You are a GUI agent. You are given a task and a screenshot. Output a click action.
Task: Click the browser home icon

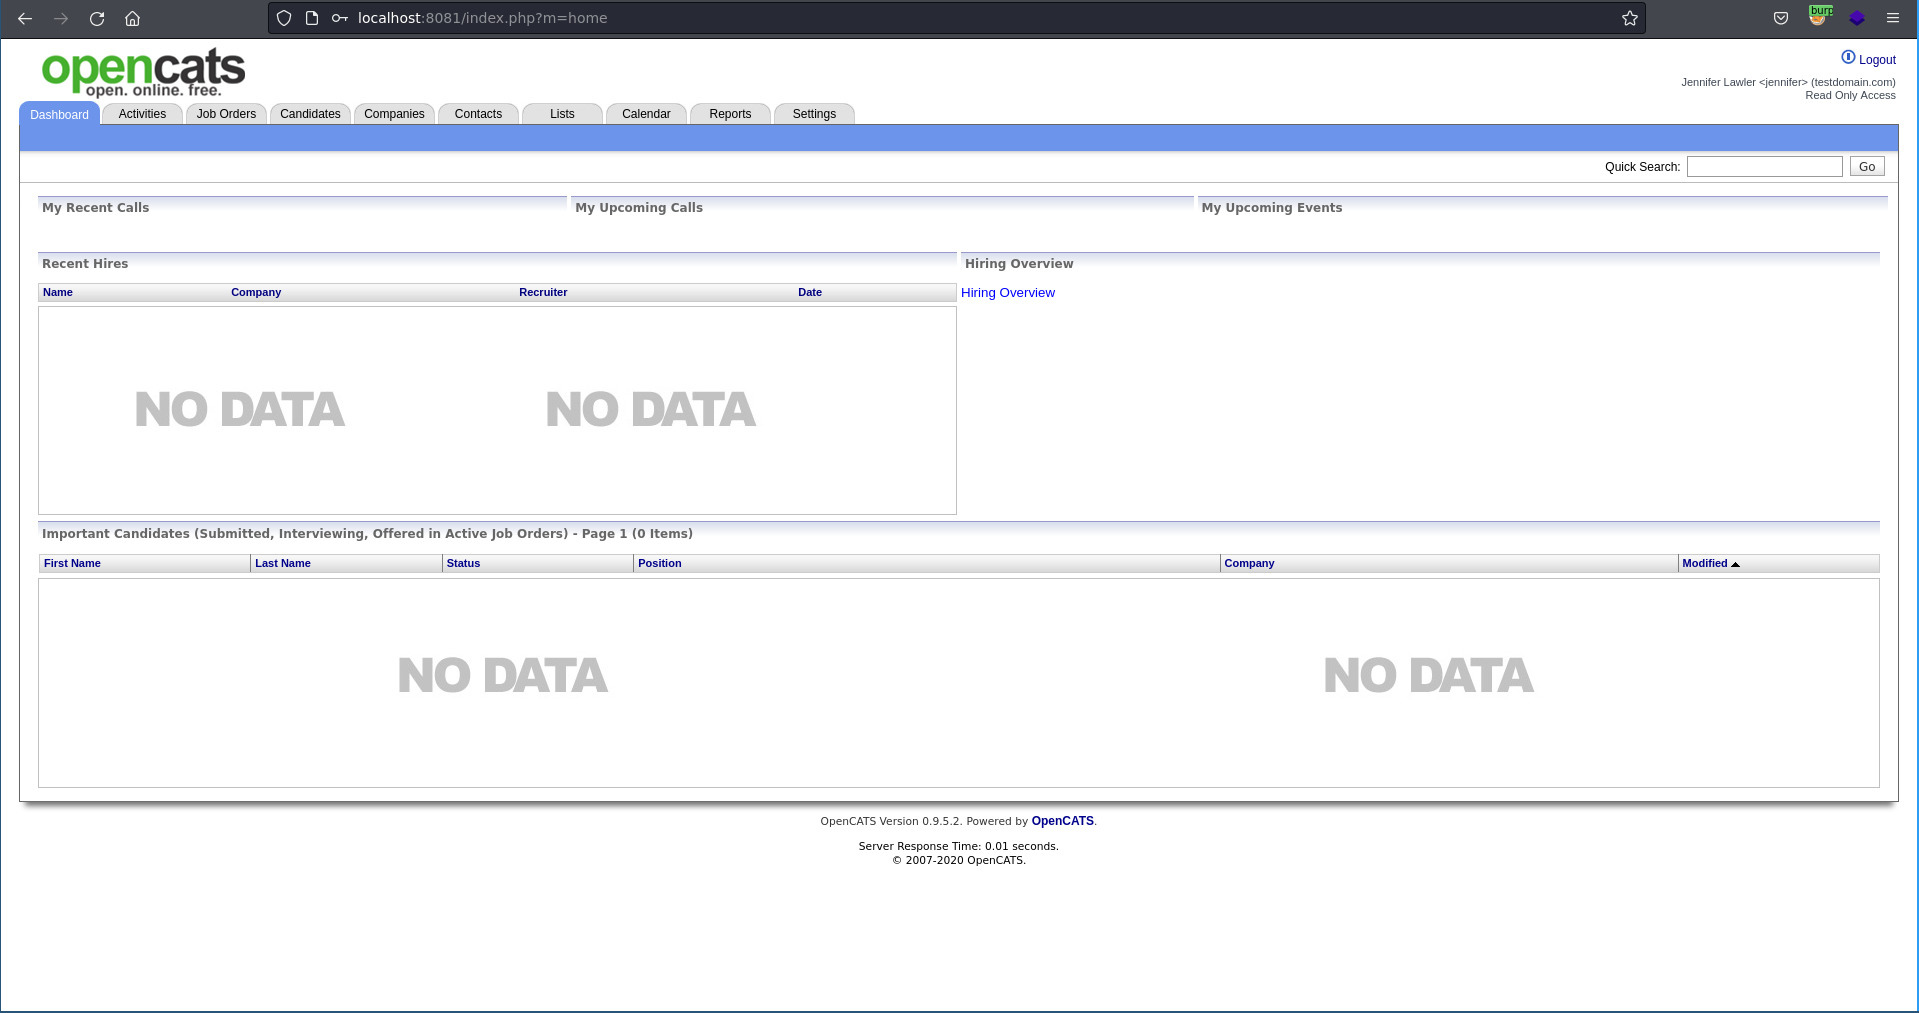132,18
